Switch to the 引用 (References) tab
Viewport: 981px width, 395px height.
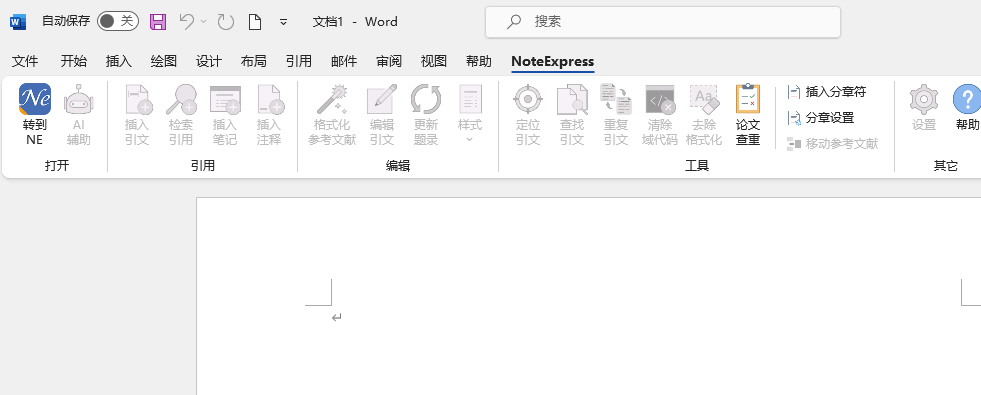298,61
